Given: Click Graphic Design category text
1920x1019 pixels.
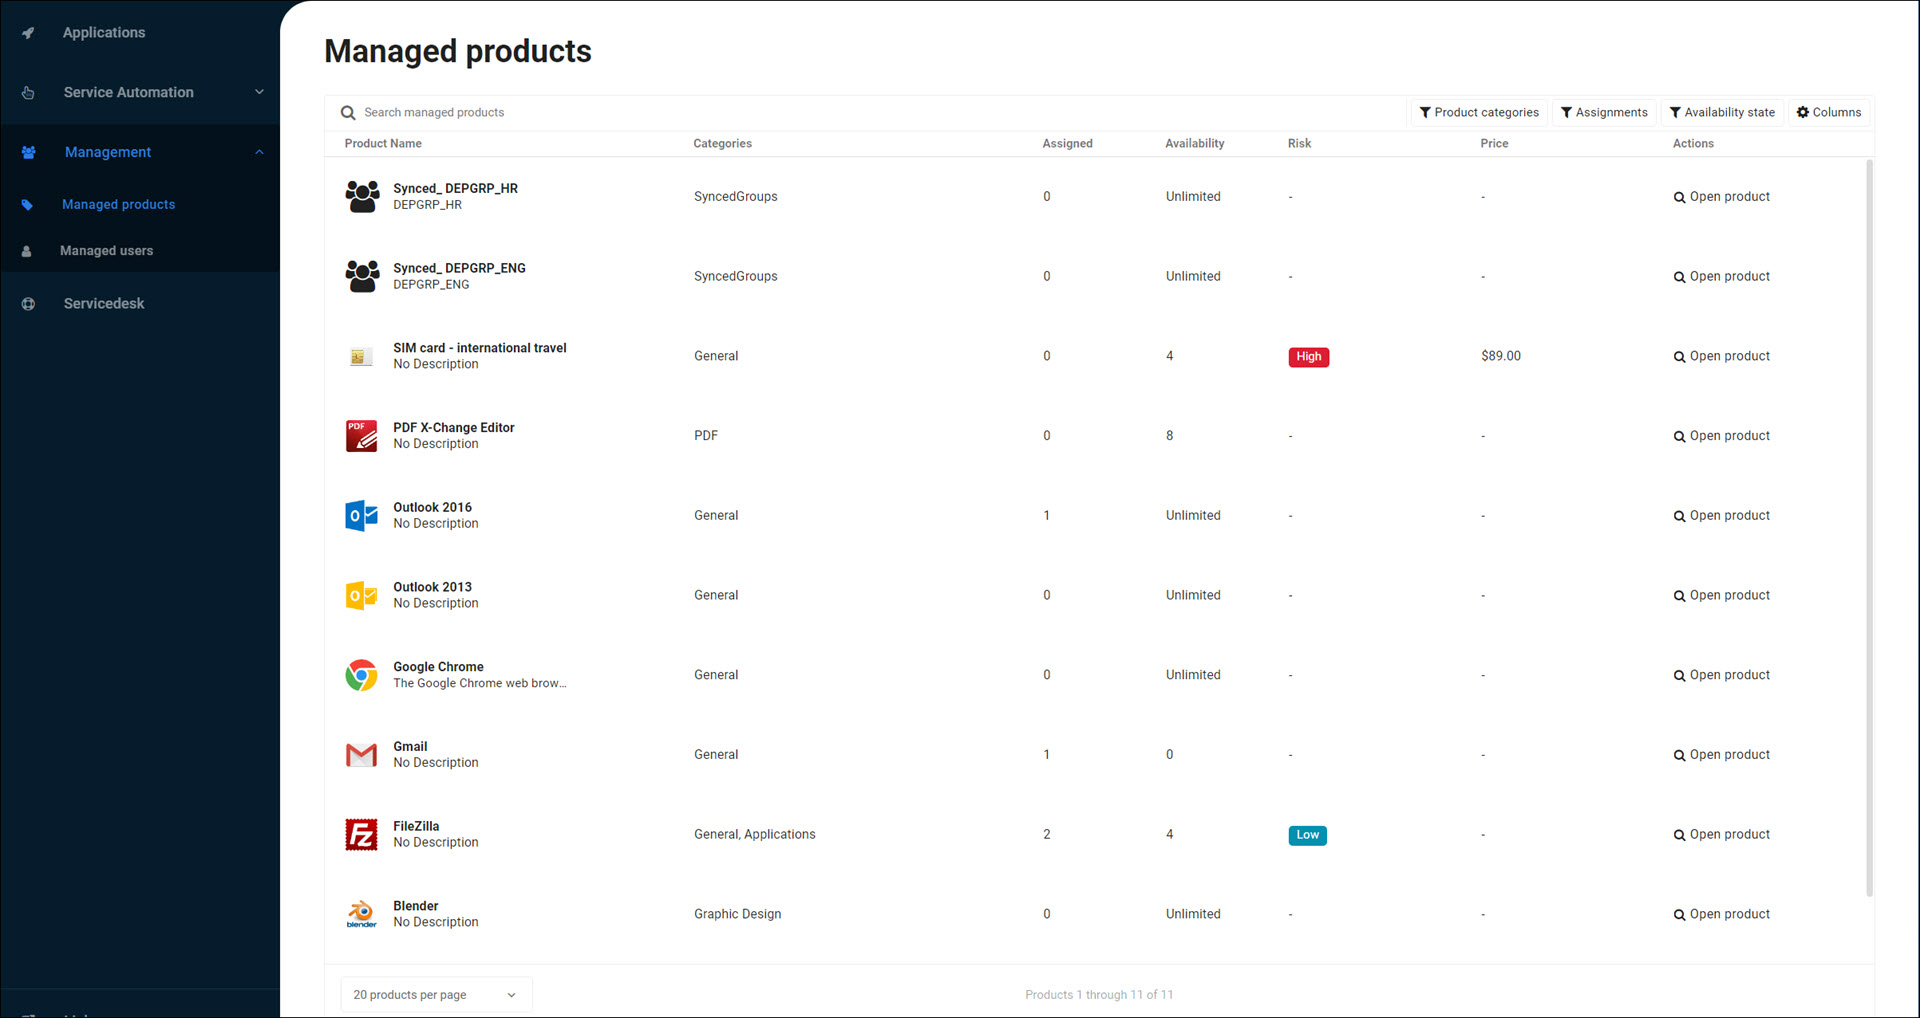Looking at the screenshot, I should click(737, 914).
